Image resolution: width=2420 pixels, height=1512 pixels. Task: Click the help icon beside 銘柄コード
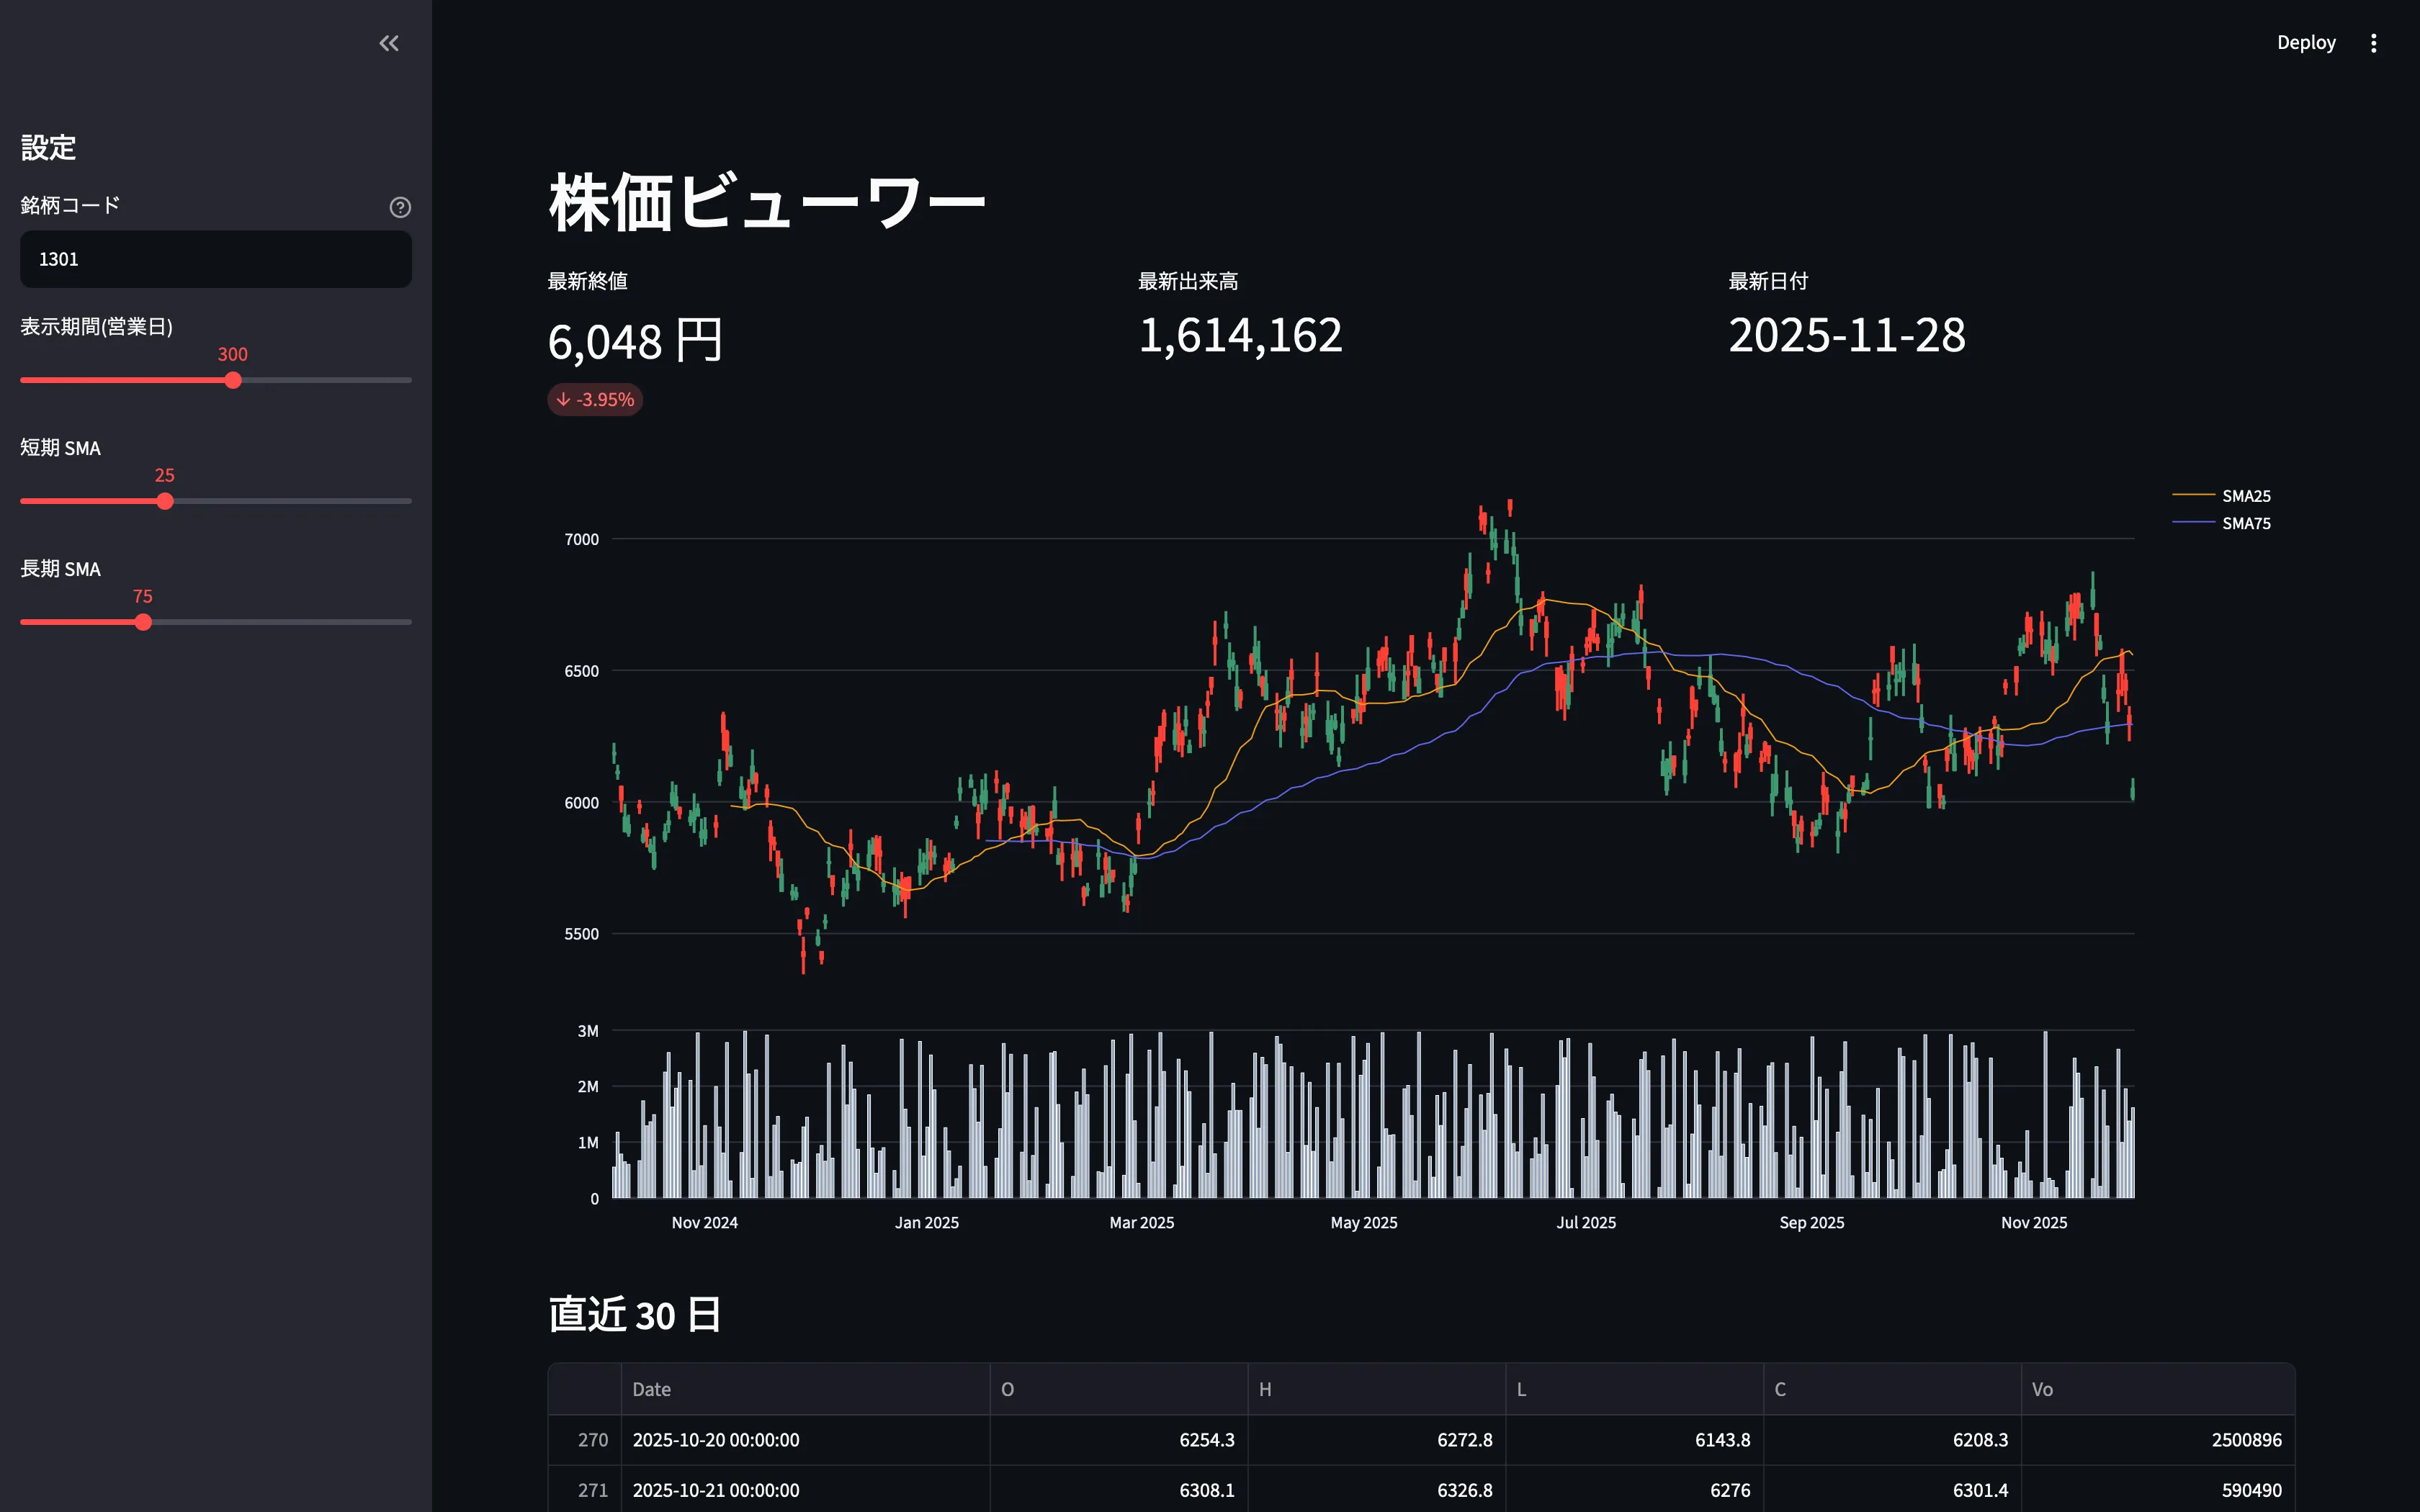point(400,207)
